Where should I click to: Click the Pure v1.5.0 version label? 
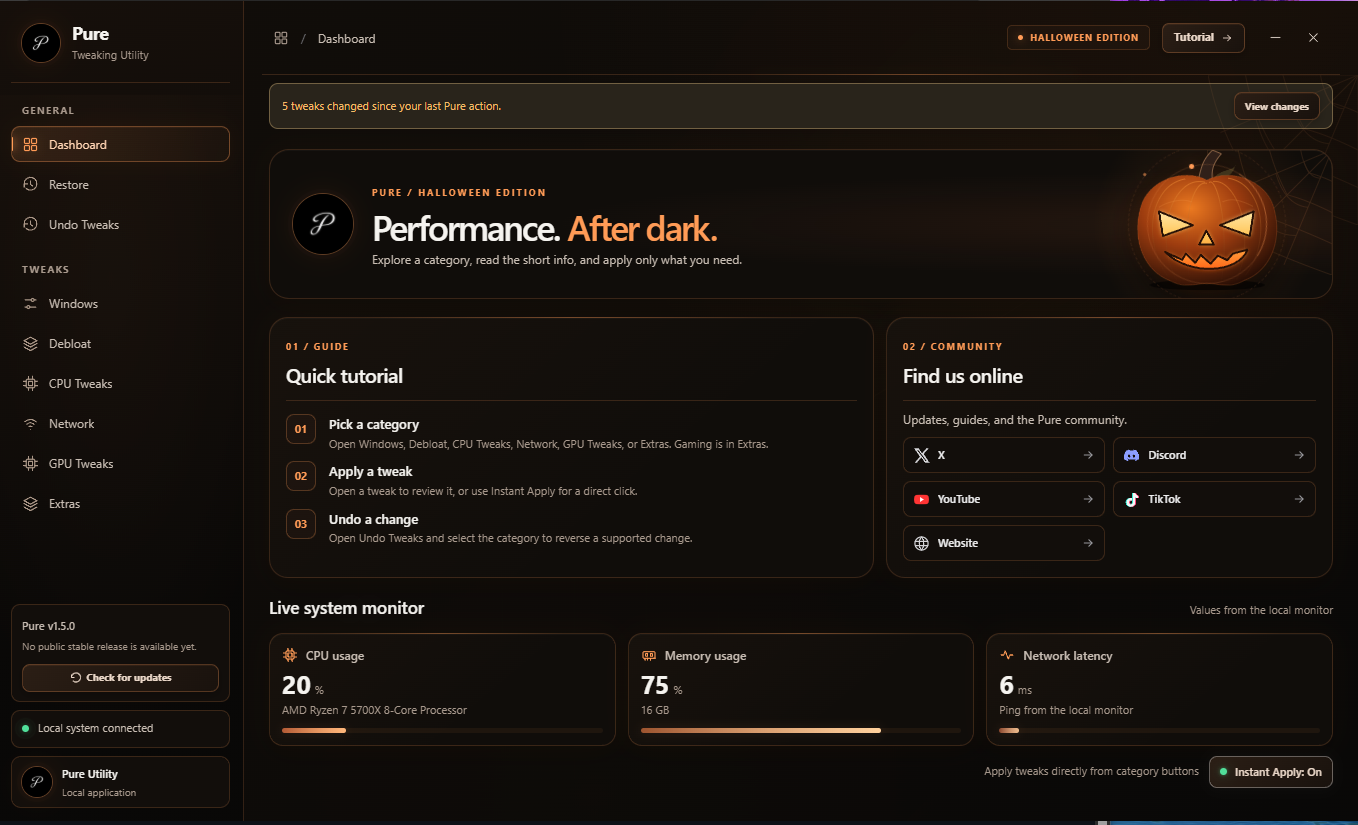click(48, 626)
